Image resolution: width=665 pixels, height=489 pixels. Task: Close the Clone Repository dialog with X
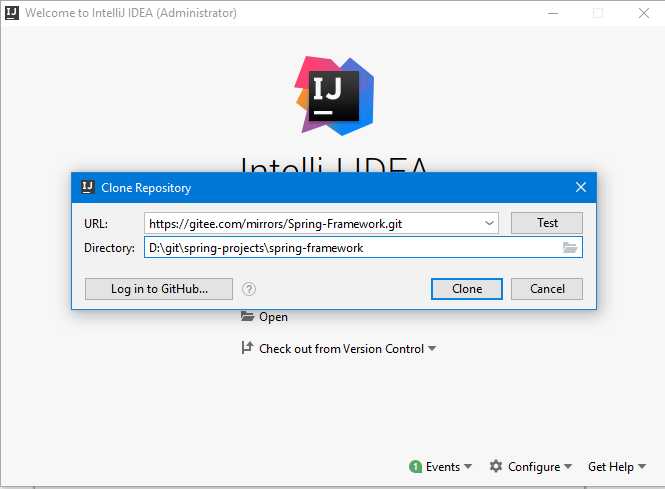[581, 187]
